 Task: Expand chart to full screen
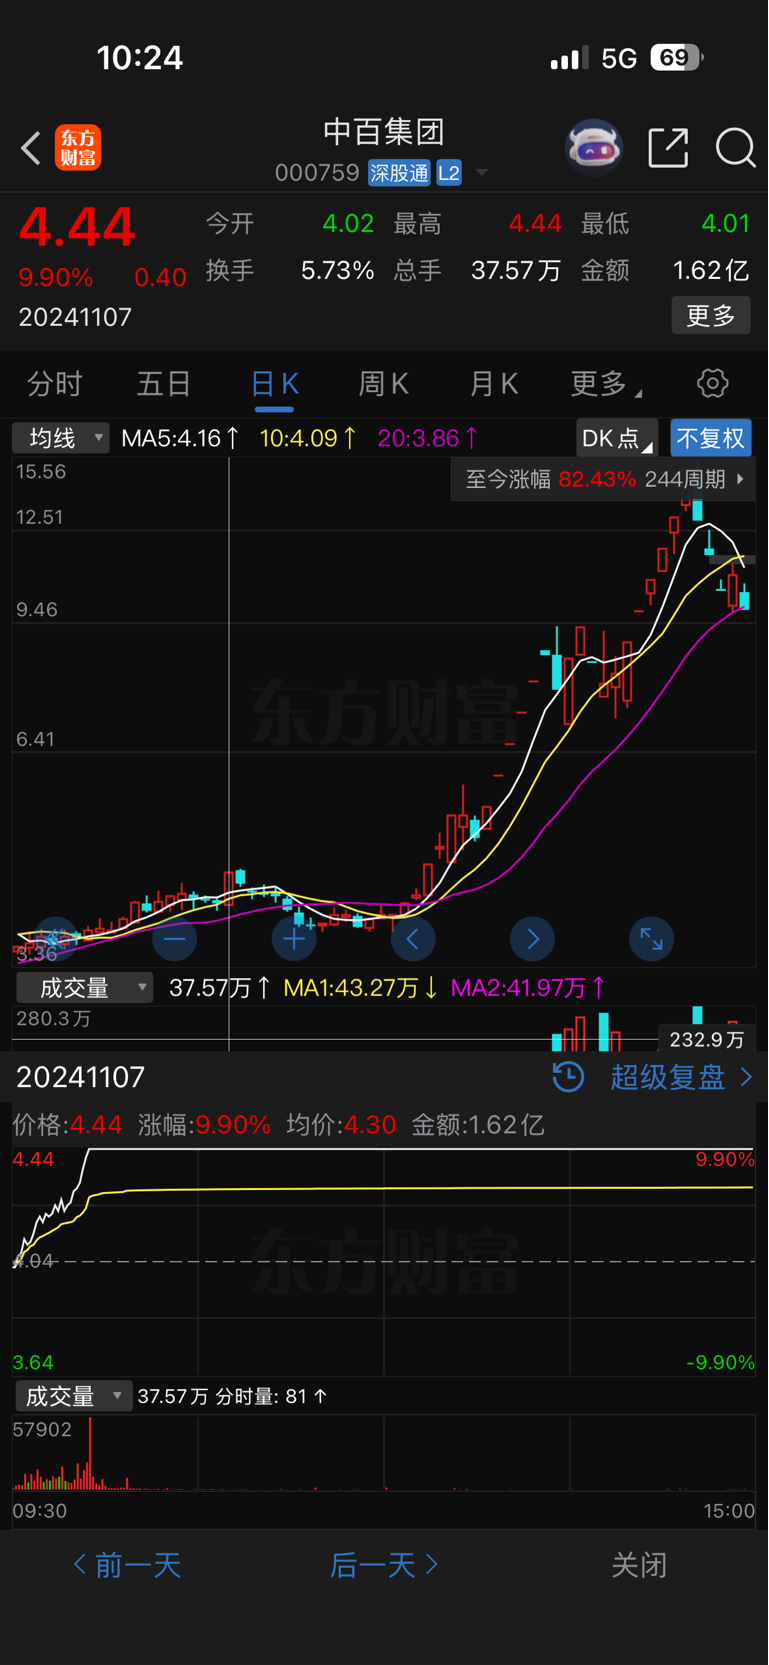pyautogui.click(x=651, y=939)
